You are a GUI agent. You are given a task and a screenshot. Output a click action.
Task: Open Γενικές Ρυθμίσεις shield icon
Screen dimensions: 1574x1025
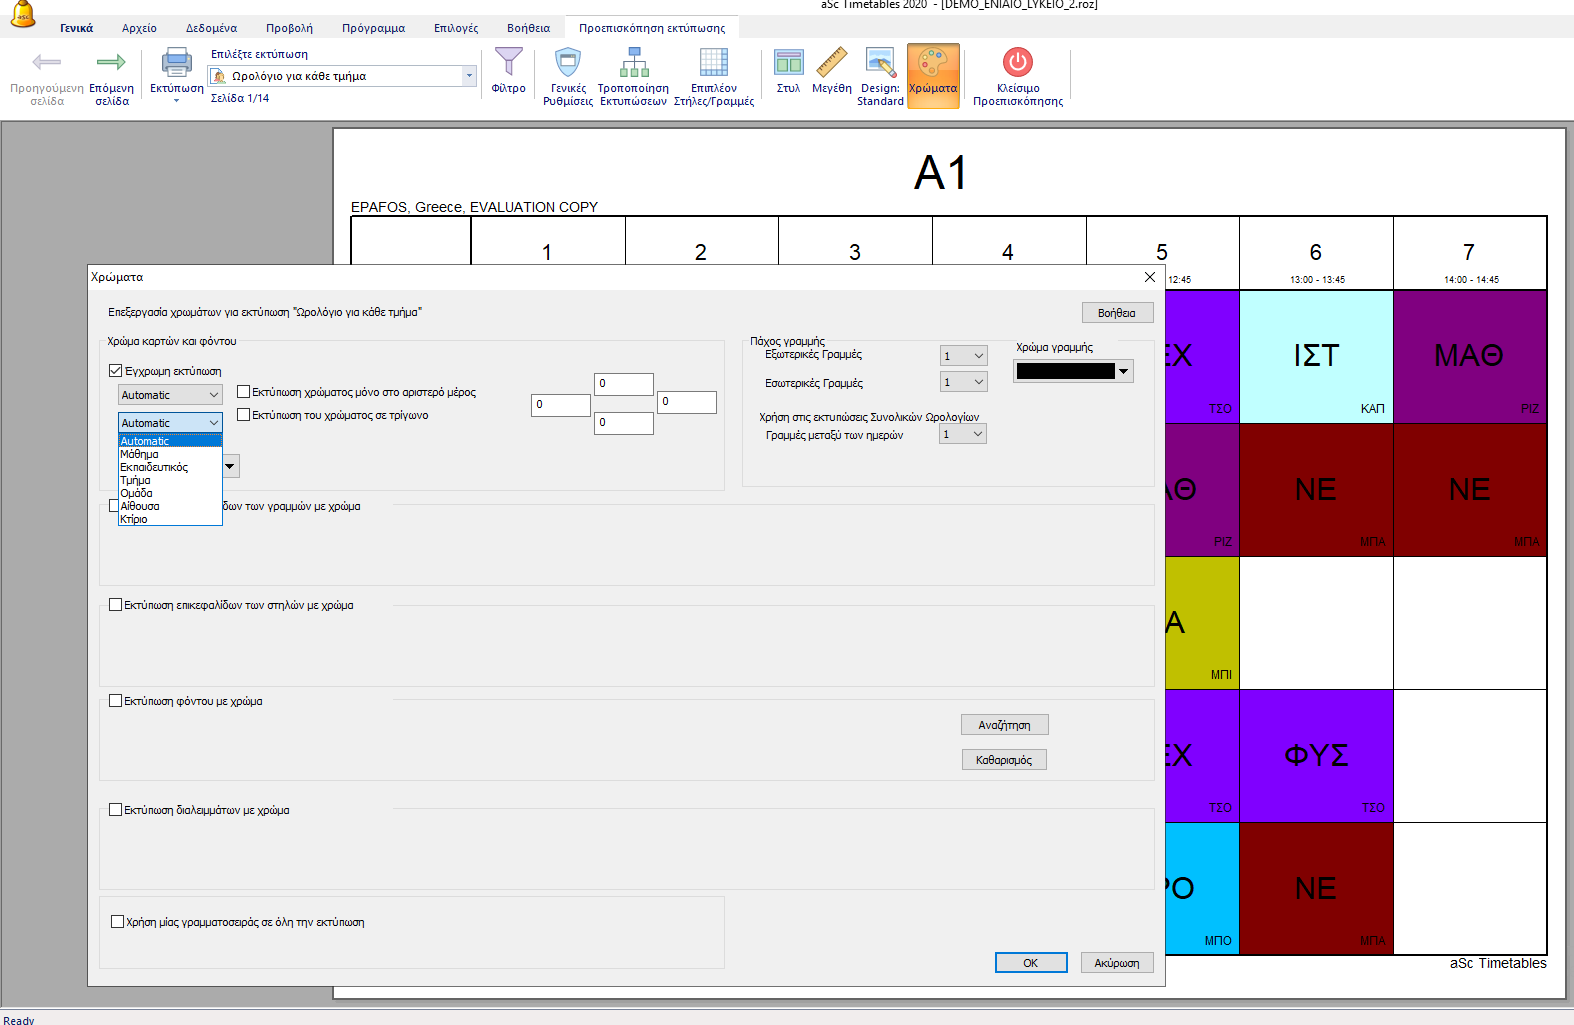pyautogui.click(x=568, y=64)
